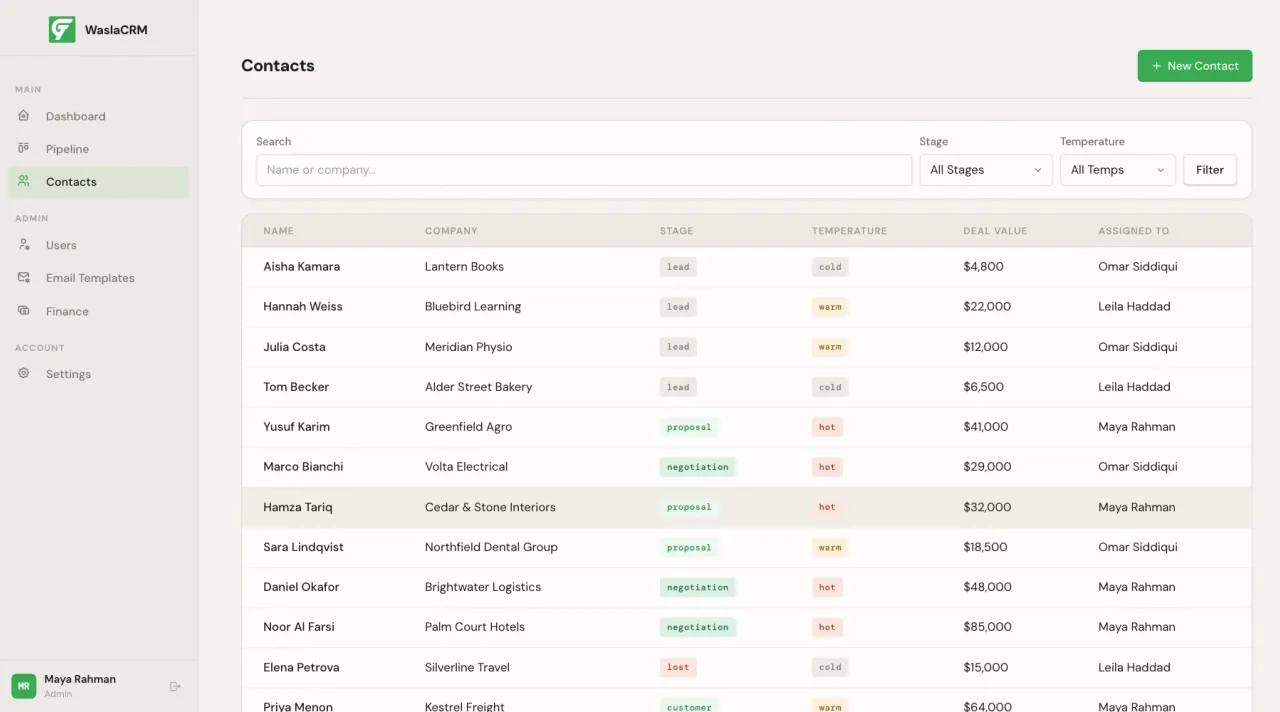Viewport: 1280px width, 712px height.
Task: Open contact Noor Al Farsi
Action: pyautogui.click(x=299, y=627)
